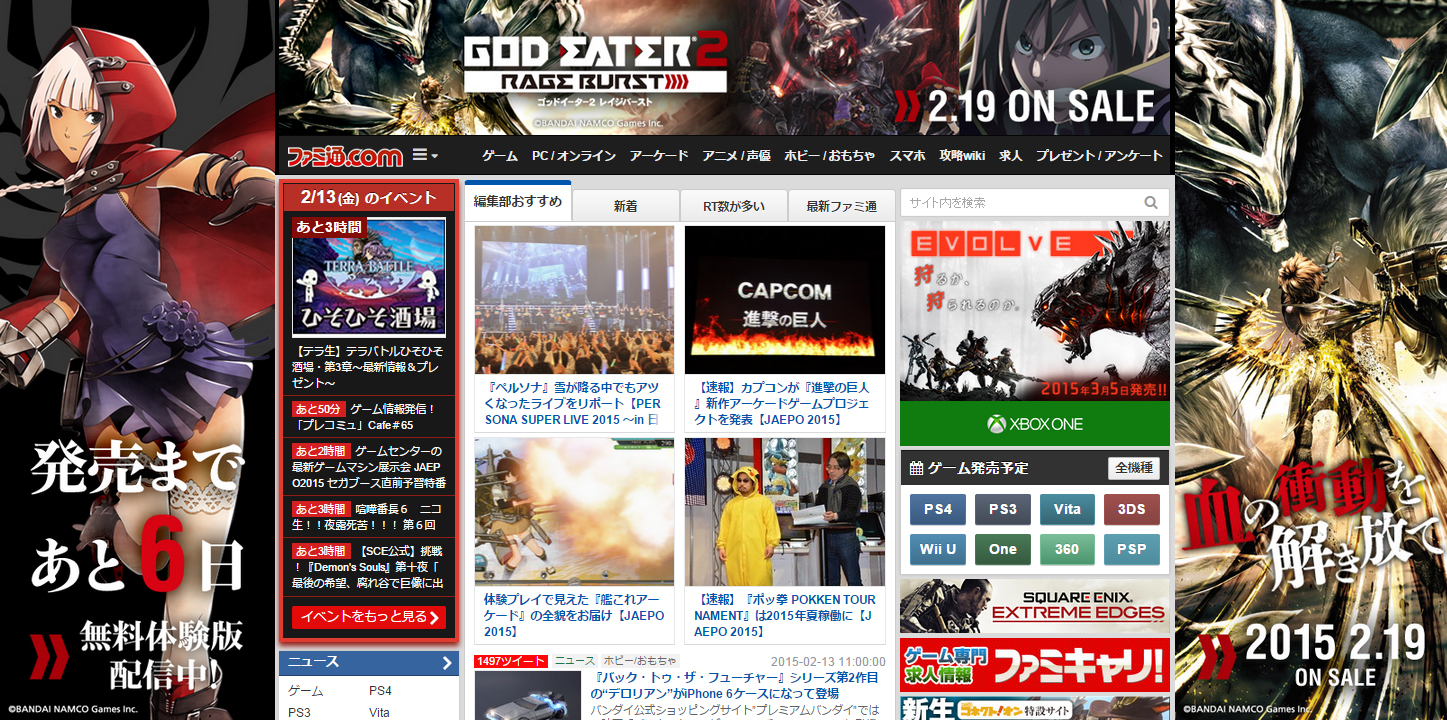Screen dimensions: 1447x720
Task: Click the calendar icon beside ゲーム発売予定
Action: click(916, 468)
